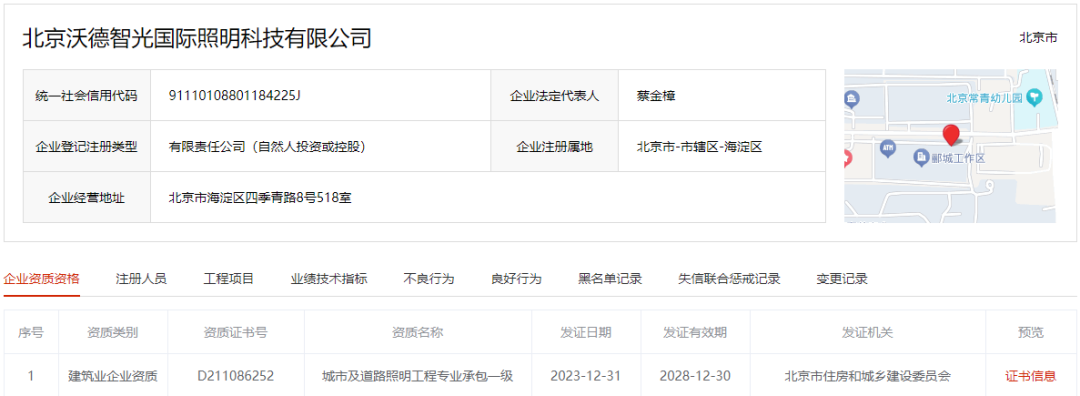1080x396 pixels.
Task: Click the company name 北京沃德智光国际照明科技有限公司
Action: pos(197,38)
